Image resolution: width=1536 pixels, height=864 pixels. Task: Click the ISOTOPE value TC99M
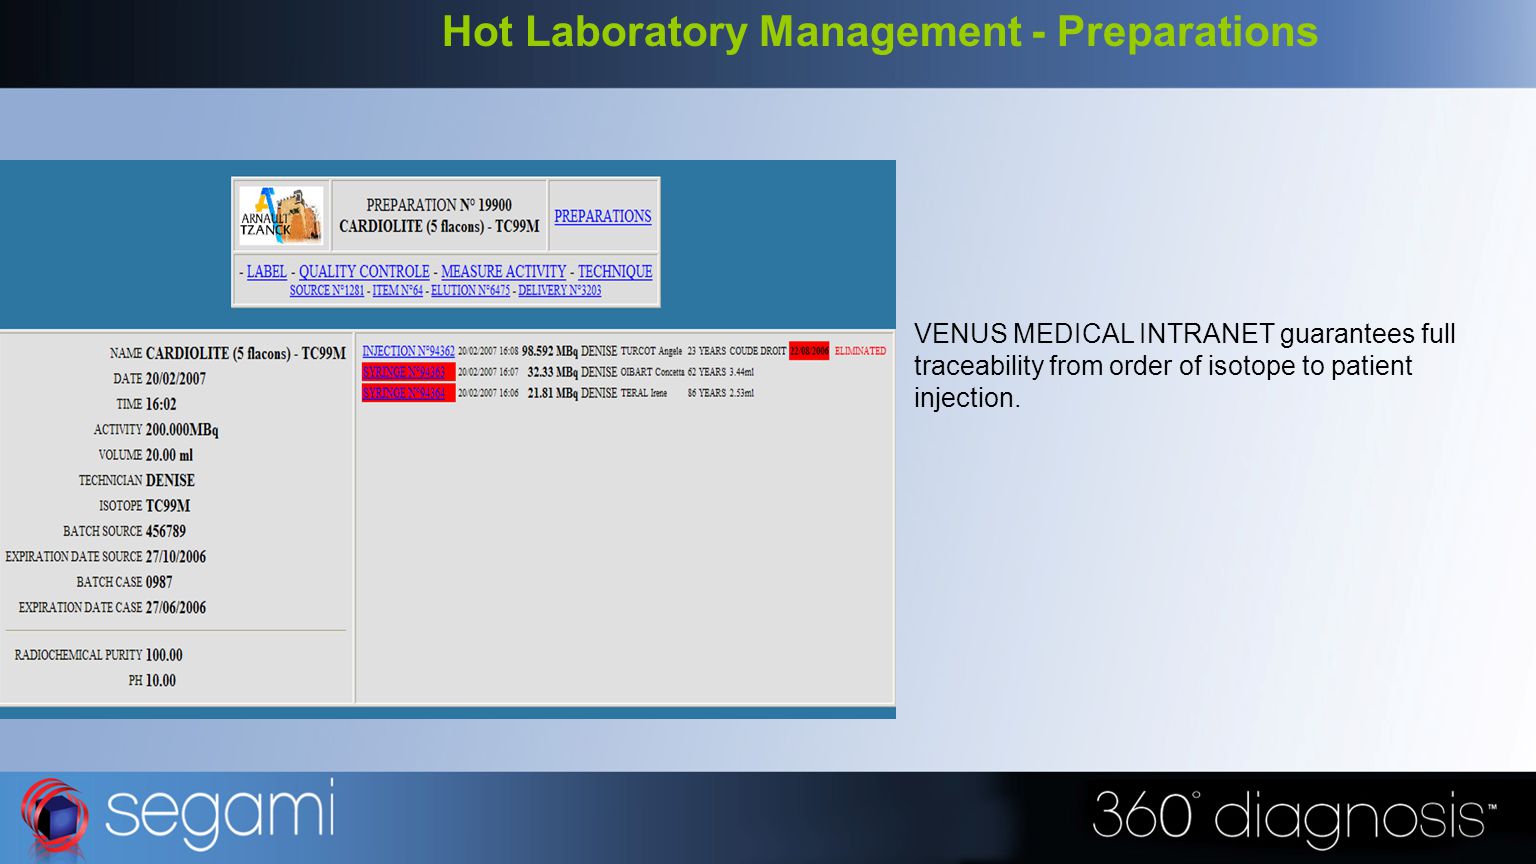pos(168,506)
